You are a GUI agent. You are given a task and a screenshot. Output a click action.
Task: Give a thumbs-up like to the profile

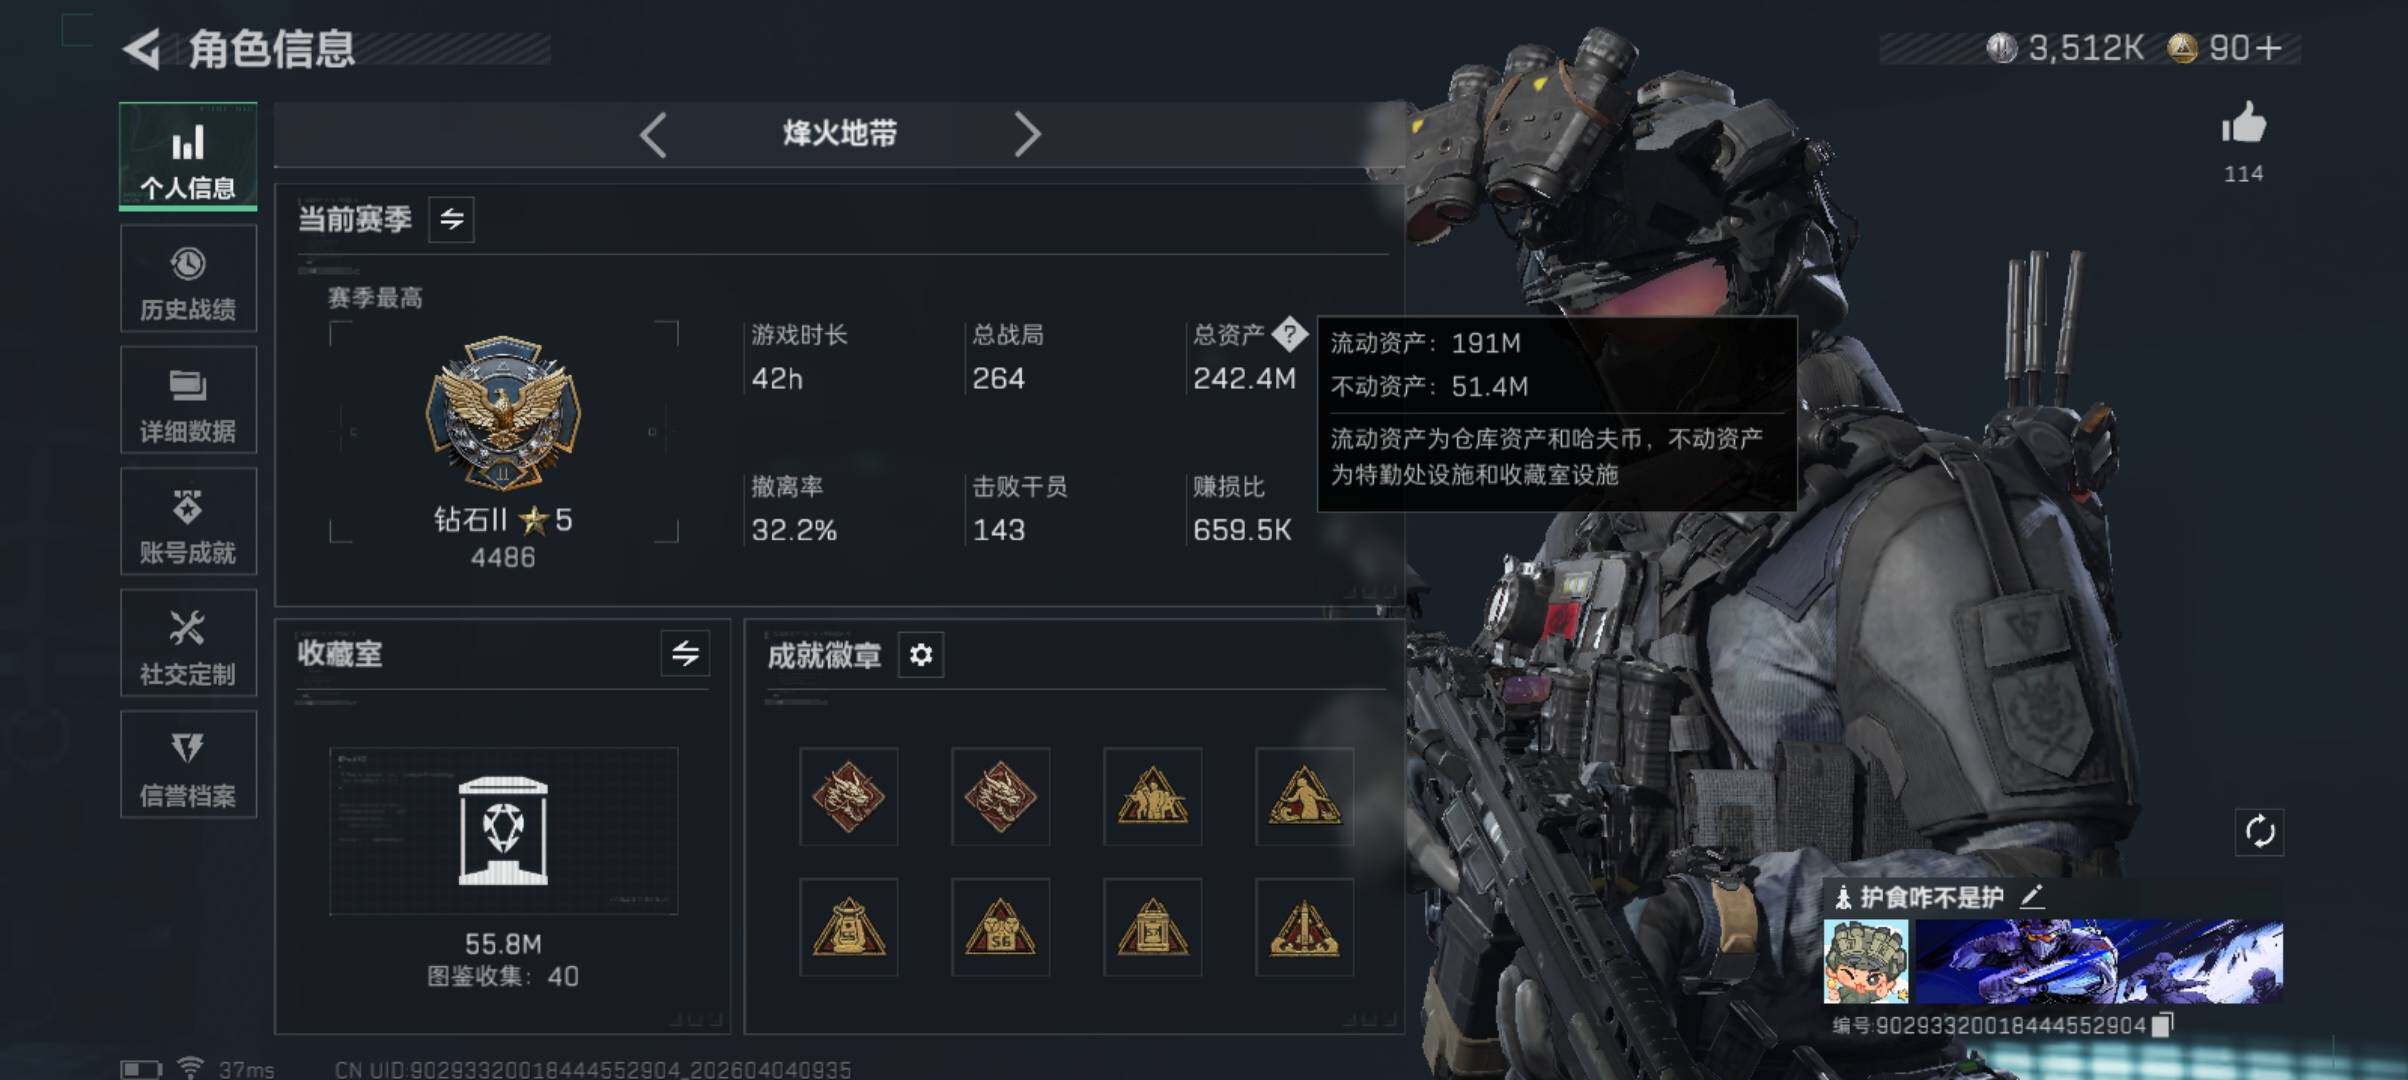(x=2243, y=125)
